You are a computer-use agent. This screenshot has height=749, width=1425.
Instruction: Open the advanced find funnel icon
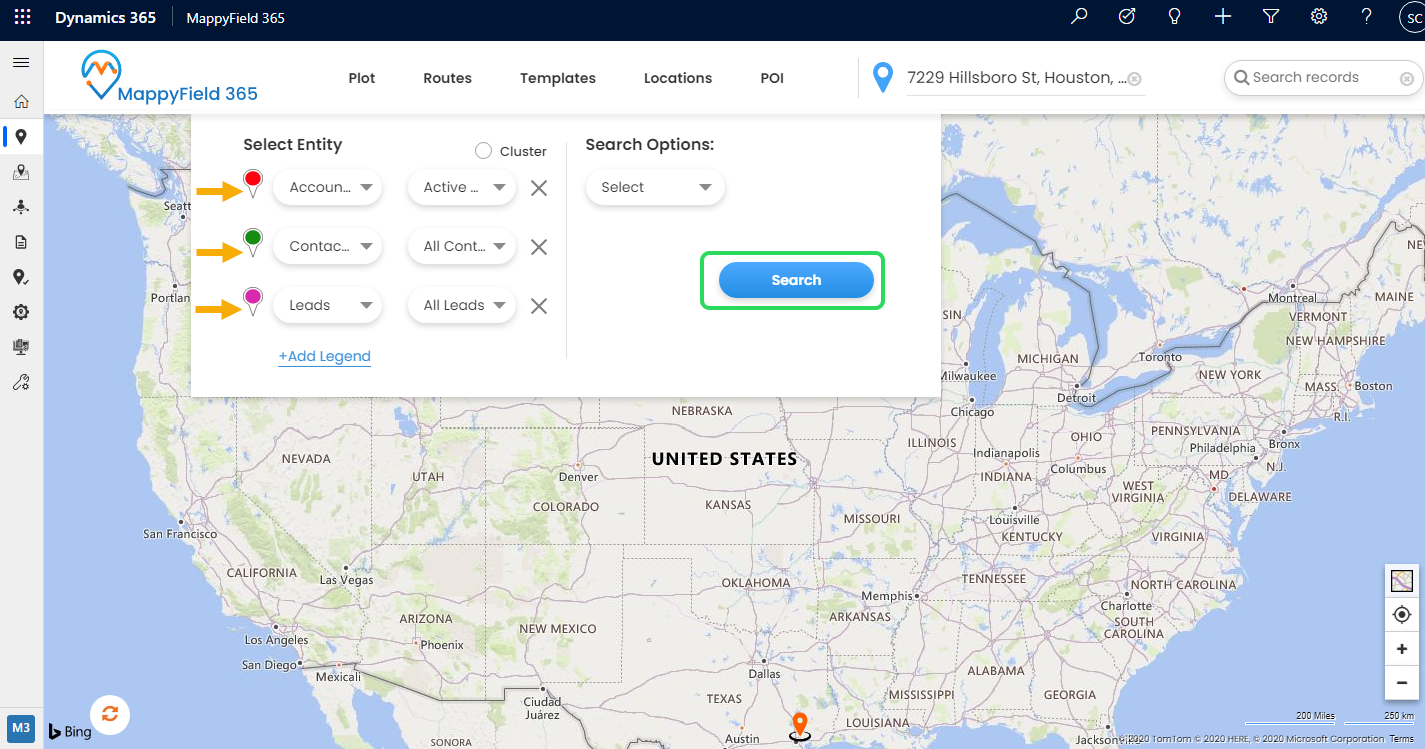(1271, 16)
